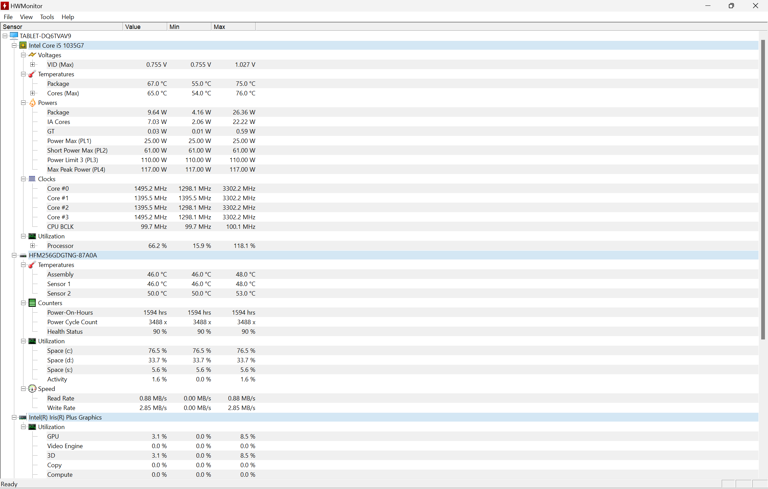The width and height of the screenshot is (768, 489).
Task: Click the drive Temperatures thermometer icon
Action: [x=32, y=265]
